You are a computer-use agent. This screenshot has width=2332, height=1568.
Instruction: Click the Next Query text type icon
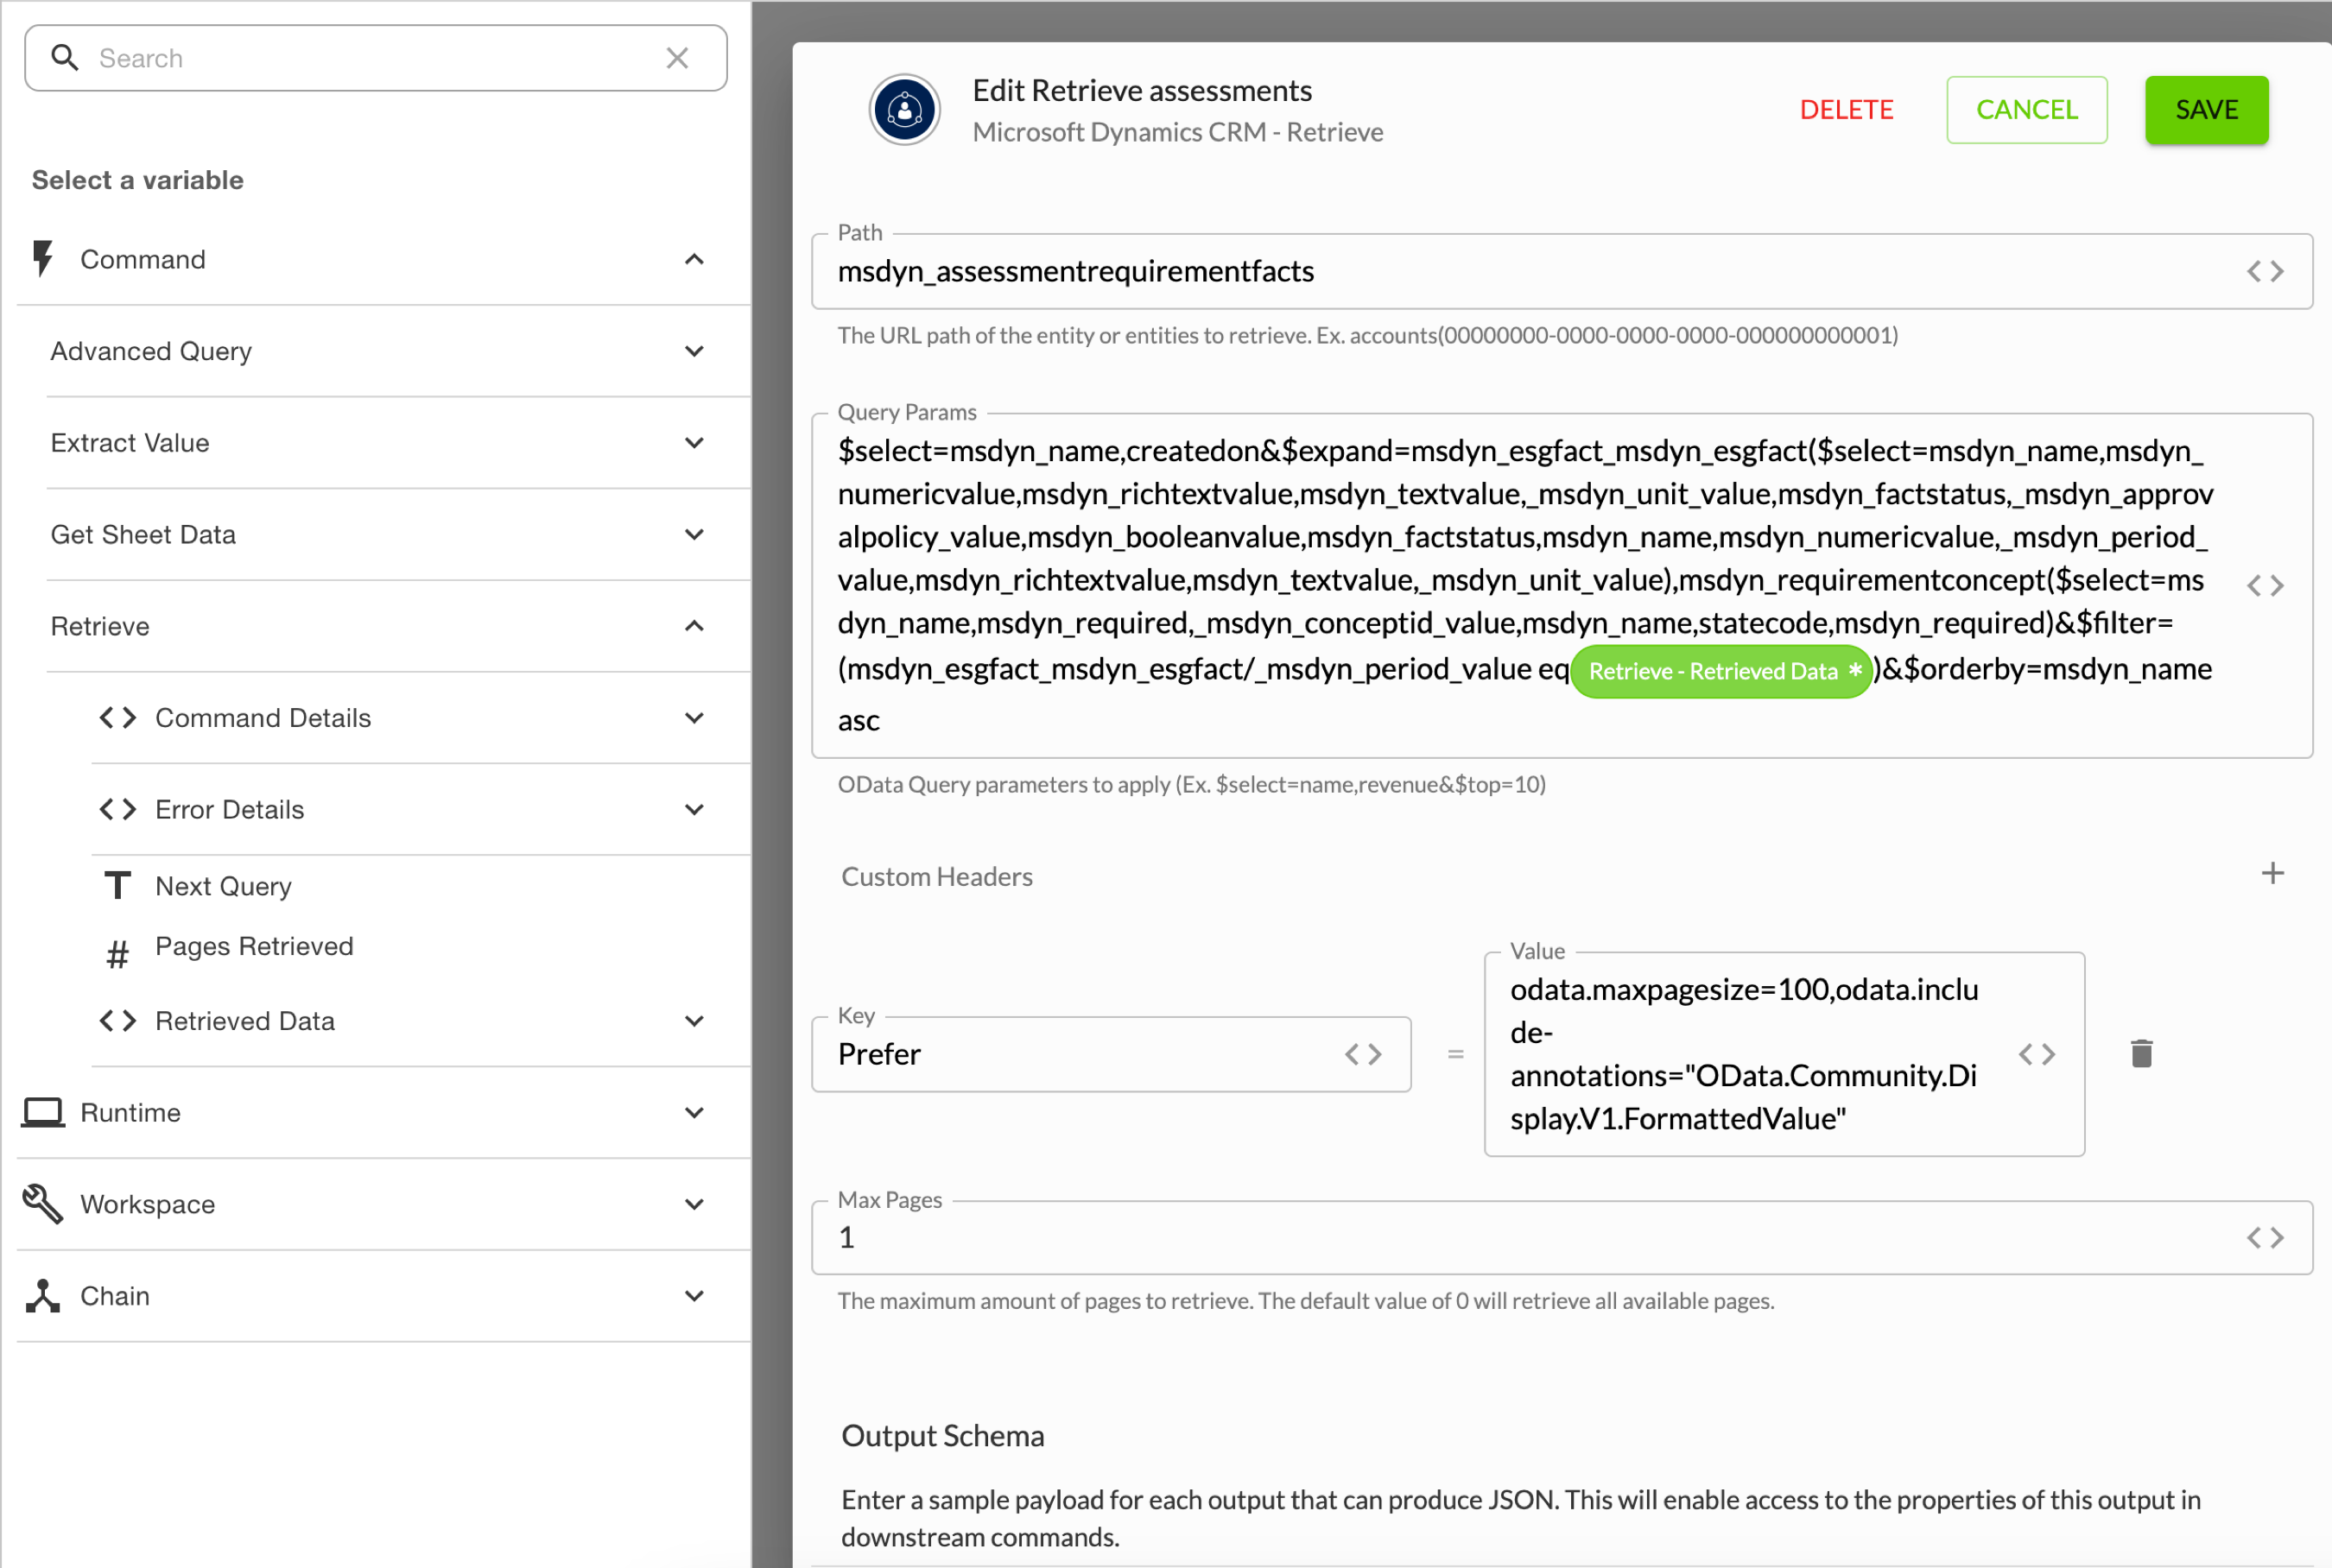point(117,886)
